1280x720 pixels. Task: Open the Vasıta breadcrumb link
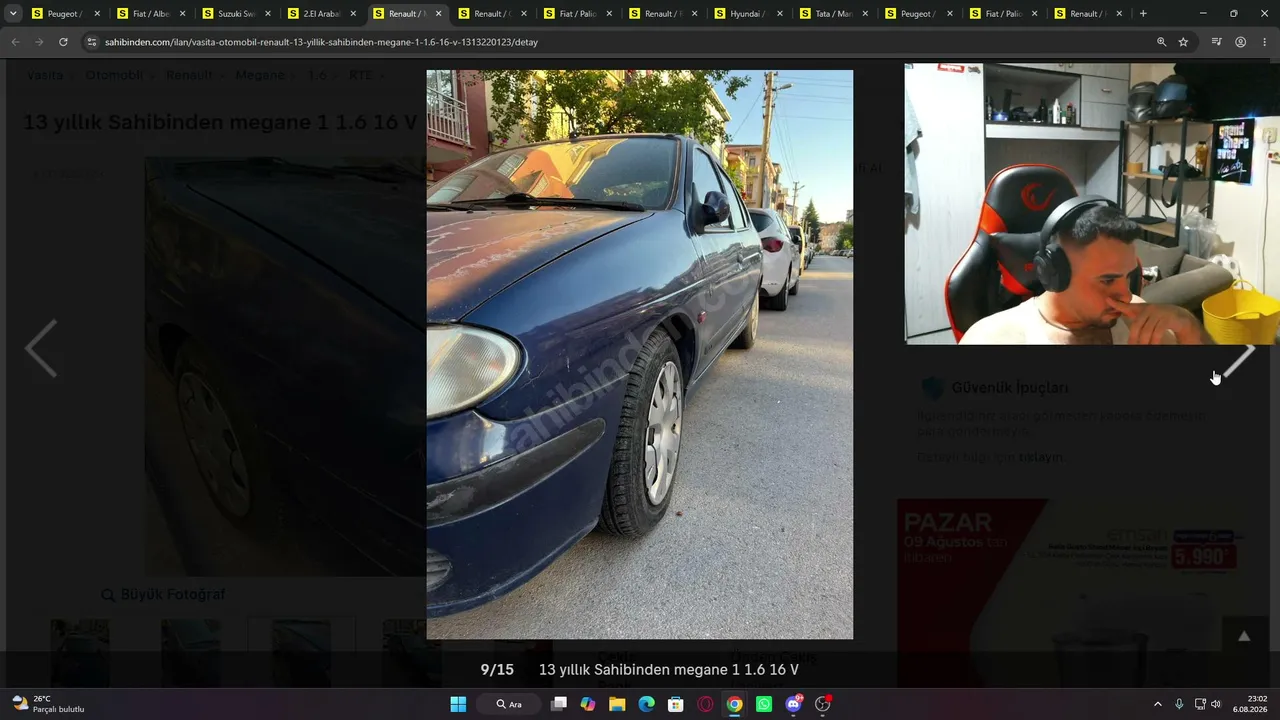coord(45,75)
